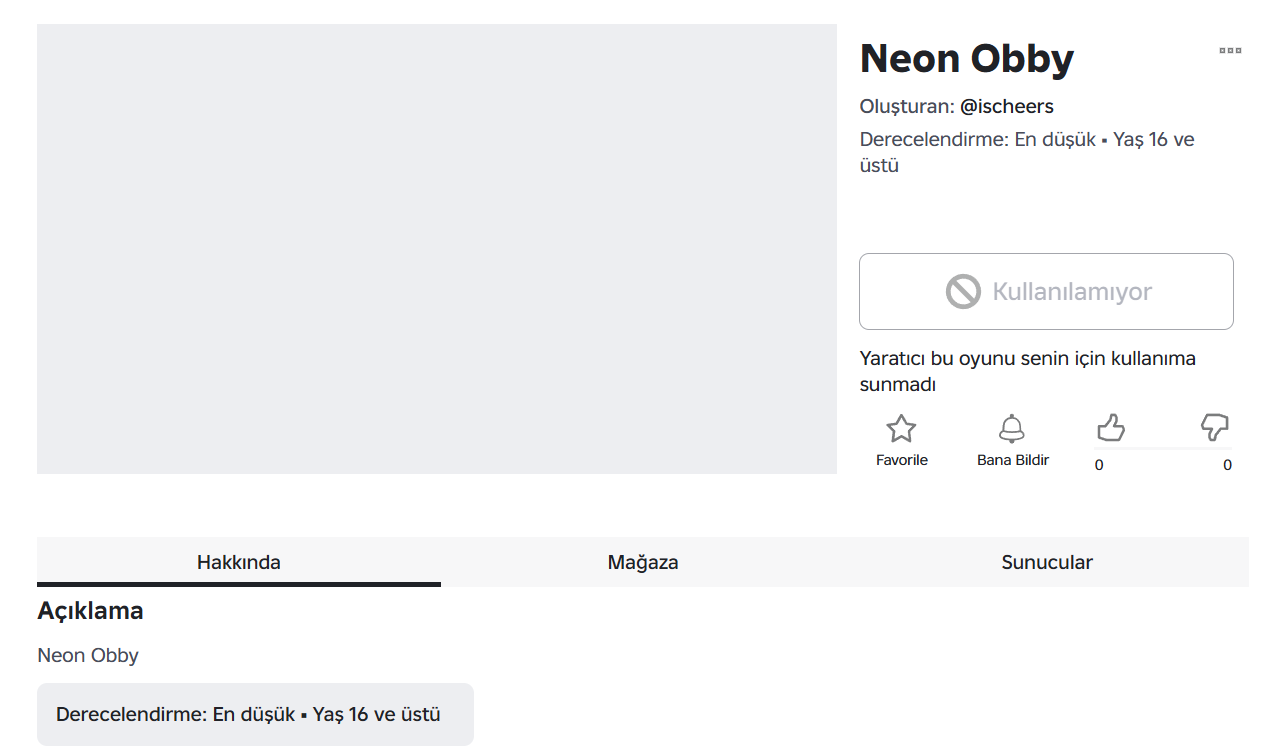
Task: Click the Derecelendirme rating box under Açıklama
Action: coord(255,714)
